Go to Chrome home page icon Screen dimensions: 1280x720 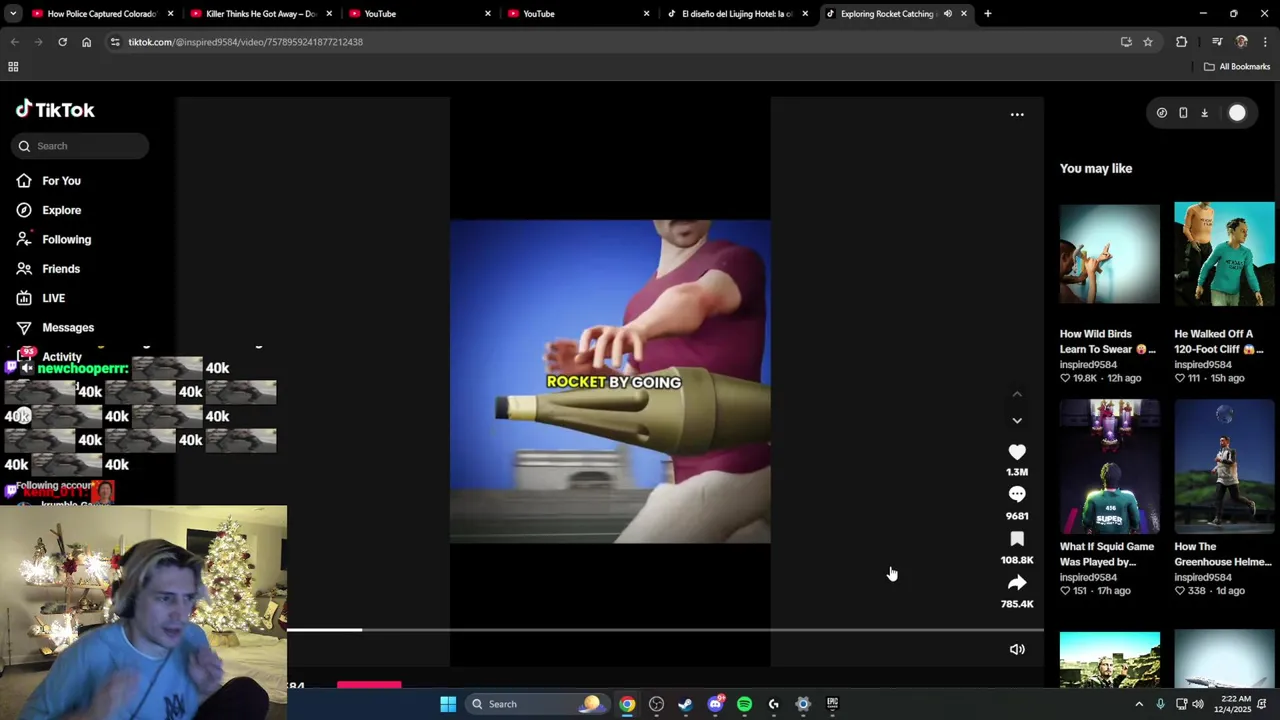click(86, 42)
